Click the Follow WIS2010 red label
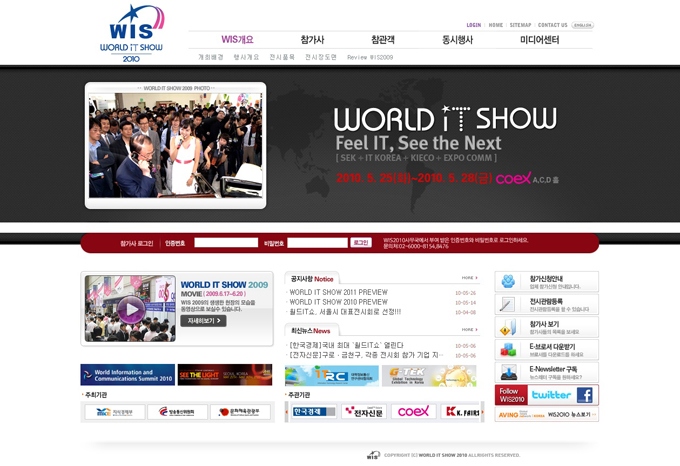The image size is (680, 466). click(512, 395)
